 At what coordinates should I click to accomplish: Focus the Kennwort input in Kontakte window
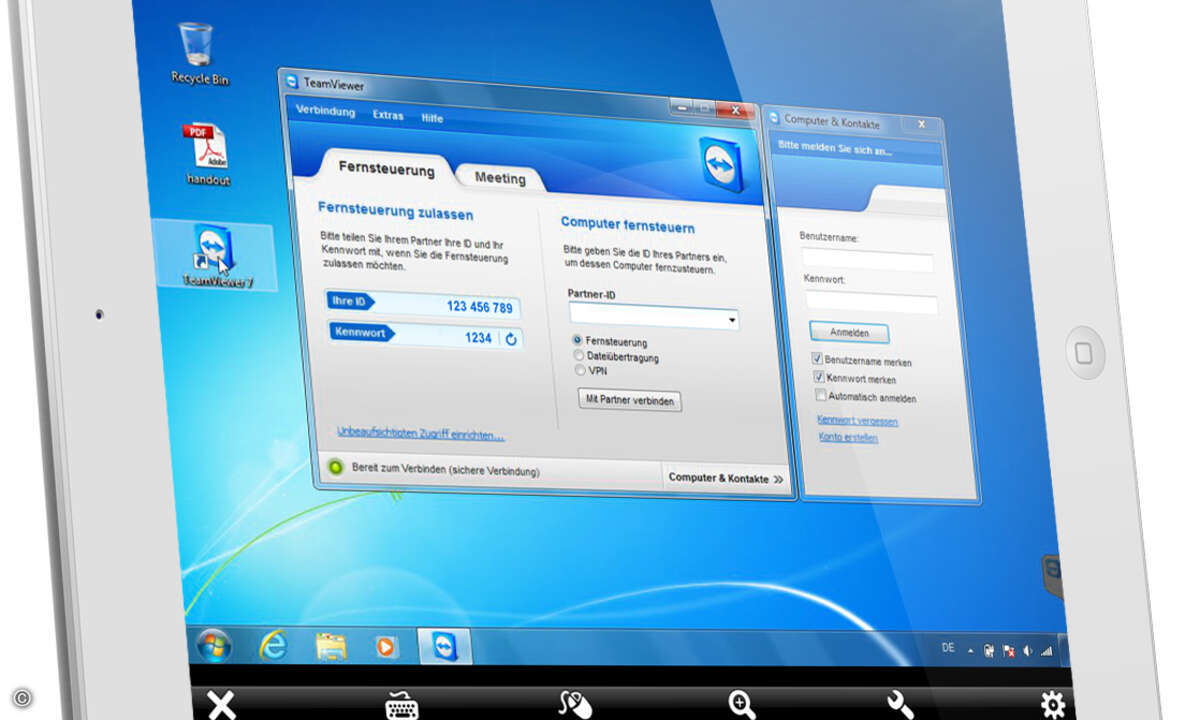(x=872, y=304)
